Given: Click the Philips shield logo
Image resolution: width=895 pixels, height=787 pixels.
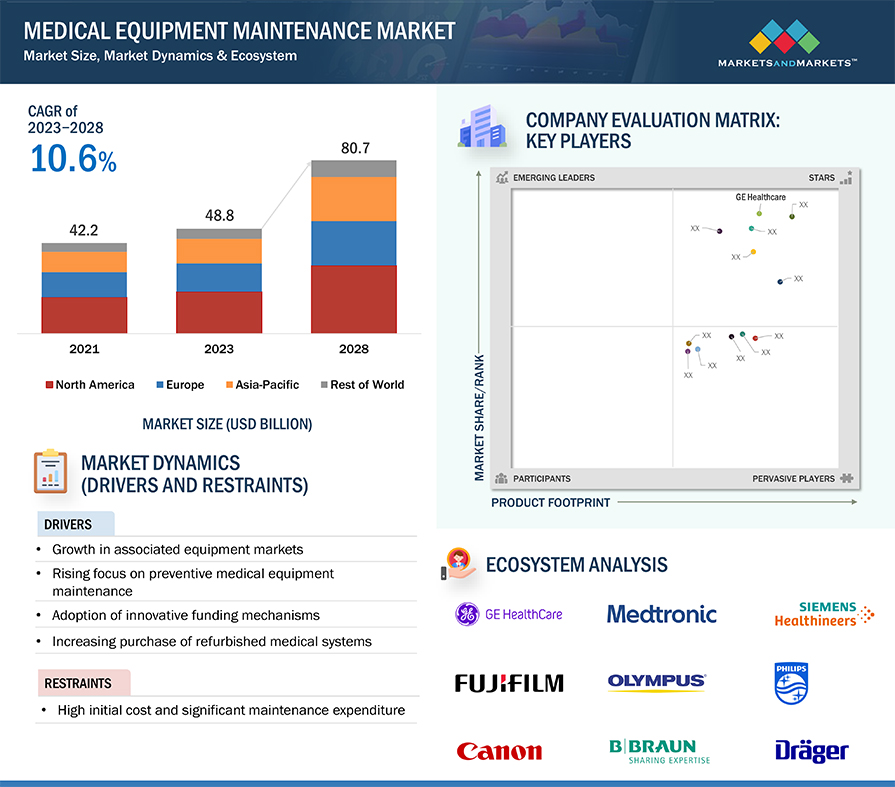Looking at the screenshot, I should pos(790,683).
